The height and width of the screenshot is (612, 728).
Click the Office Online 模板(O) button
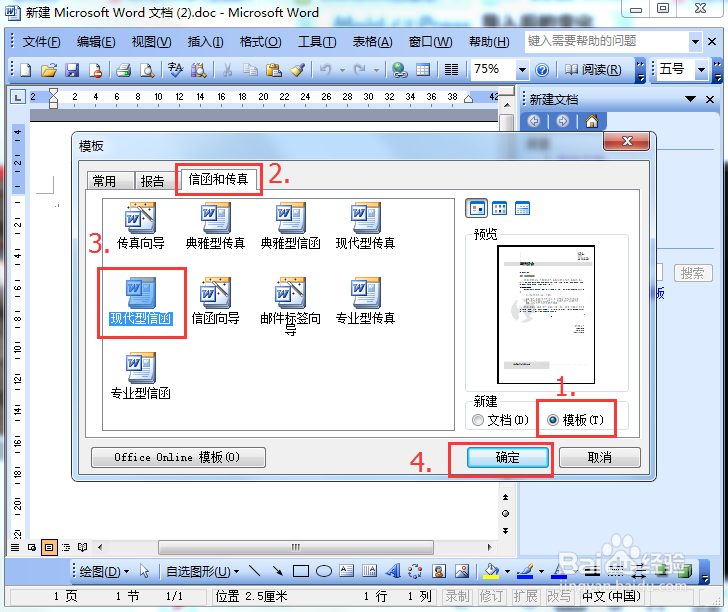point(178,457)
